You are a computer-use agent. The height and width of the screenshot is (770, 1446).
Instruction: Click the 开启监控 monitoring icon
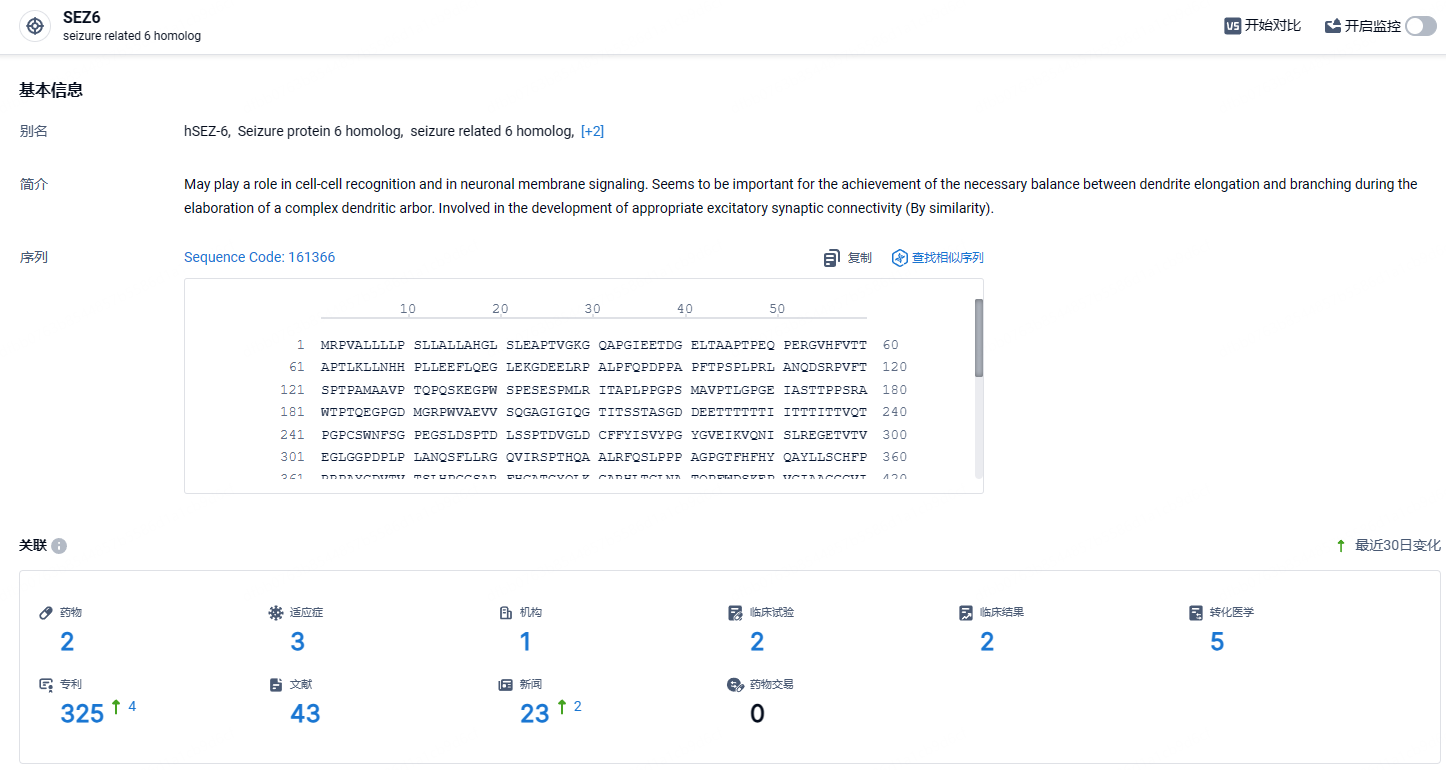tap(1333, 26)
